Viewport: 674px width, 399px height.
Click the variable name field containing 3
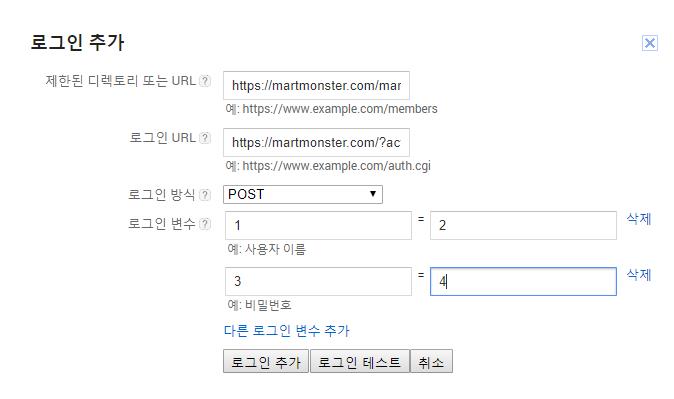coord(318,281)
